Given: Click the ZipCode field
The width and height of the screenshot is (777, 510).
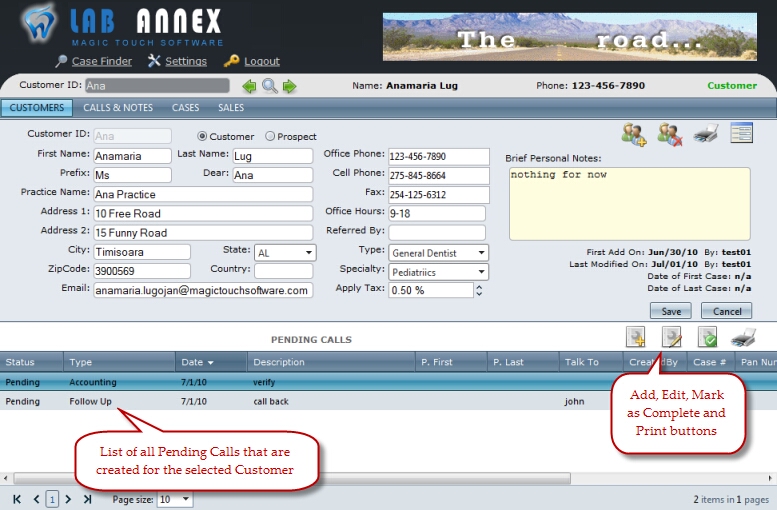Looking at the screenshot, I should pyautogui.click(x=142, y=271).
